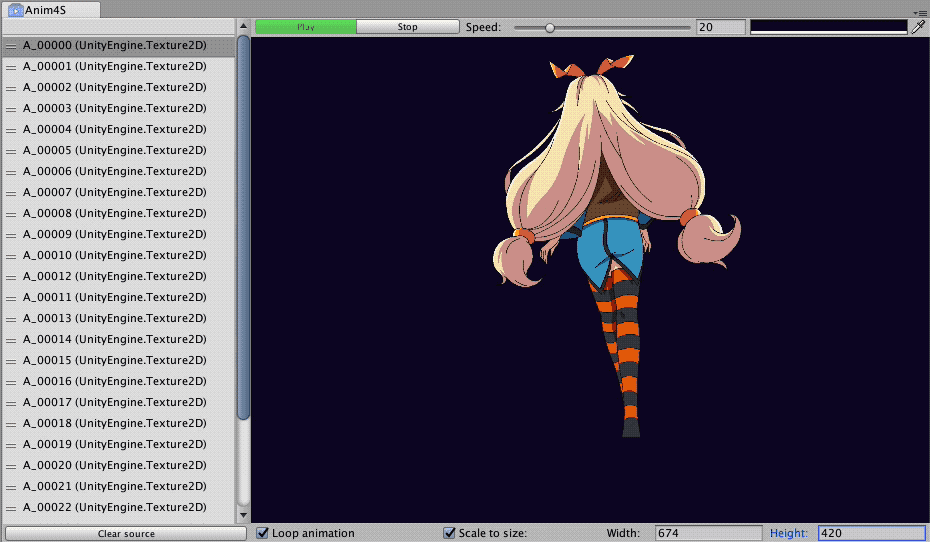Click the Speed value field showing 20

pyautogui.click(x=721, y=27)
